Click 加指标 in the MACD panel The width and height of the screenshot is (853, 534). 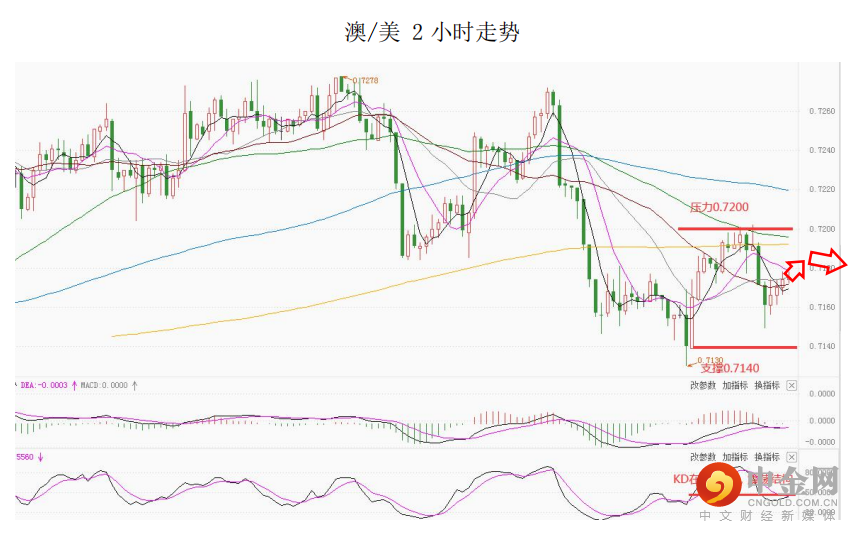pos(735,385)
